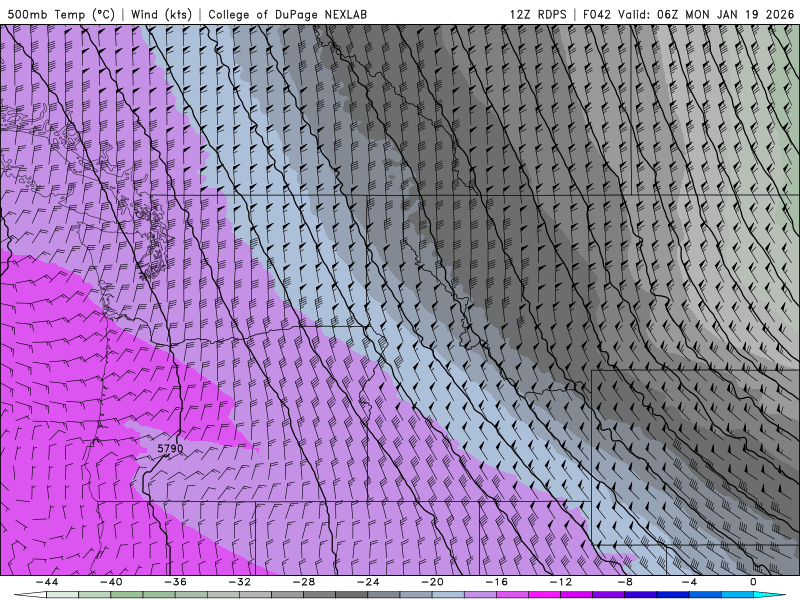Pick the pale green colorbar segment below -44

coord(62,595)
